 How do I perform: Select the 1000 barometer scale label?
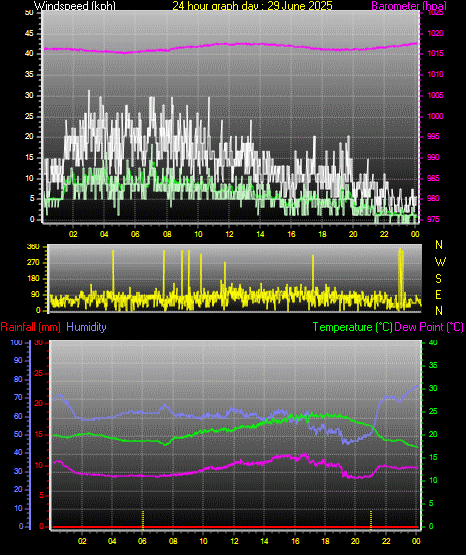(436, 116)
